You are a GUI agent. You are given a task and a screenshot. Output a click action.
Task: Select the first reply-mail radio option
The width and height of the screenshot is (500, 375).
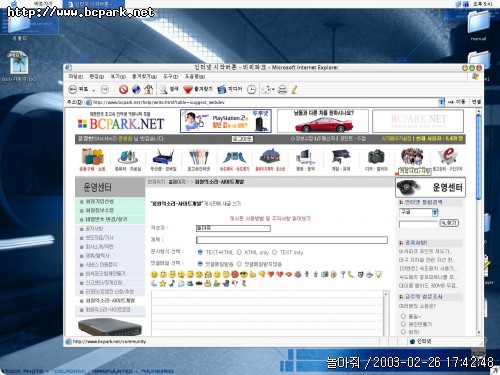(200, 264)
